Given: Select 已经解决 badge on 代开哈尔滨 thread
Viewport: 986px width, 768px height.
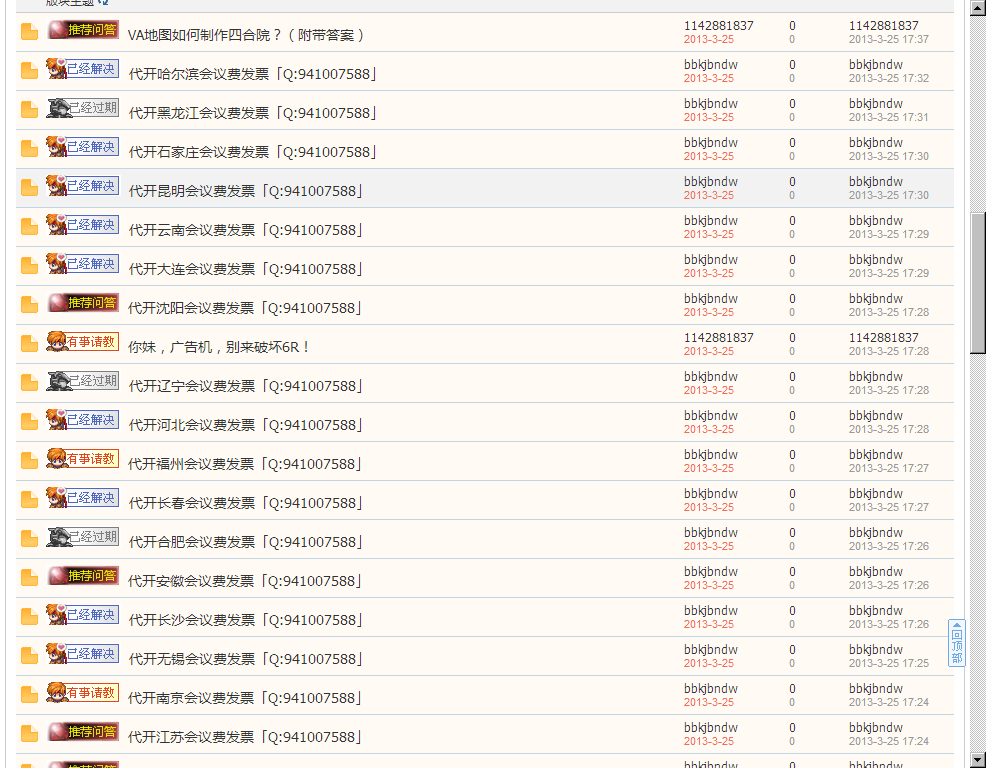Looking at the screenshot, I should pos(83,69).
